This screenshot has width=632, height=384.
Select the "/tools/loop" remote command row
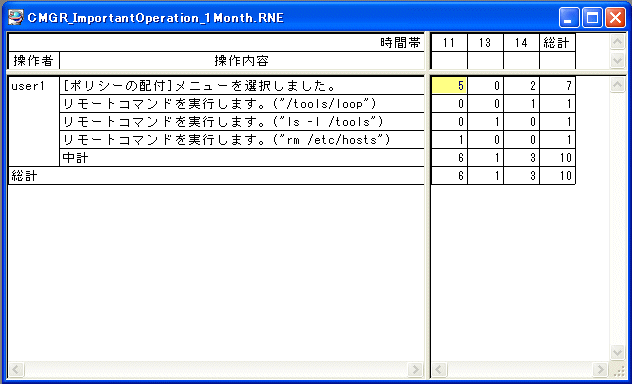tap(242, 104)
